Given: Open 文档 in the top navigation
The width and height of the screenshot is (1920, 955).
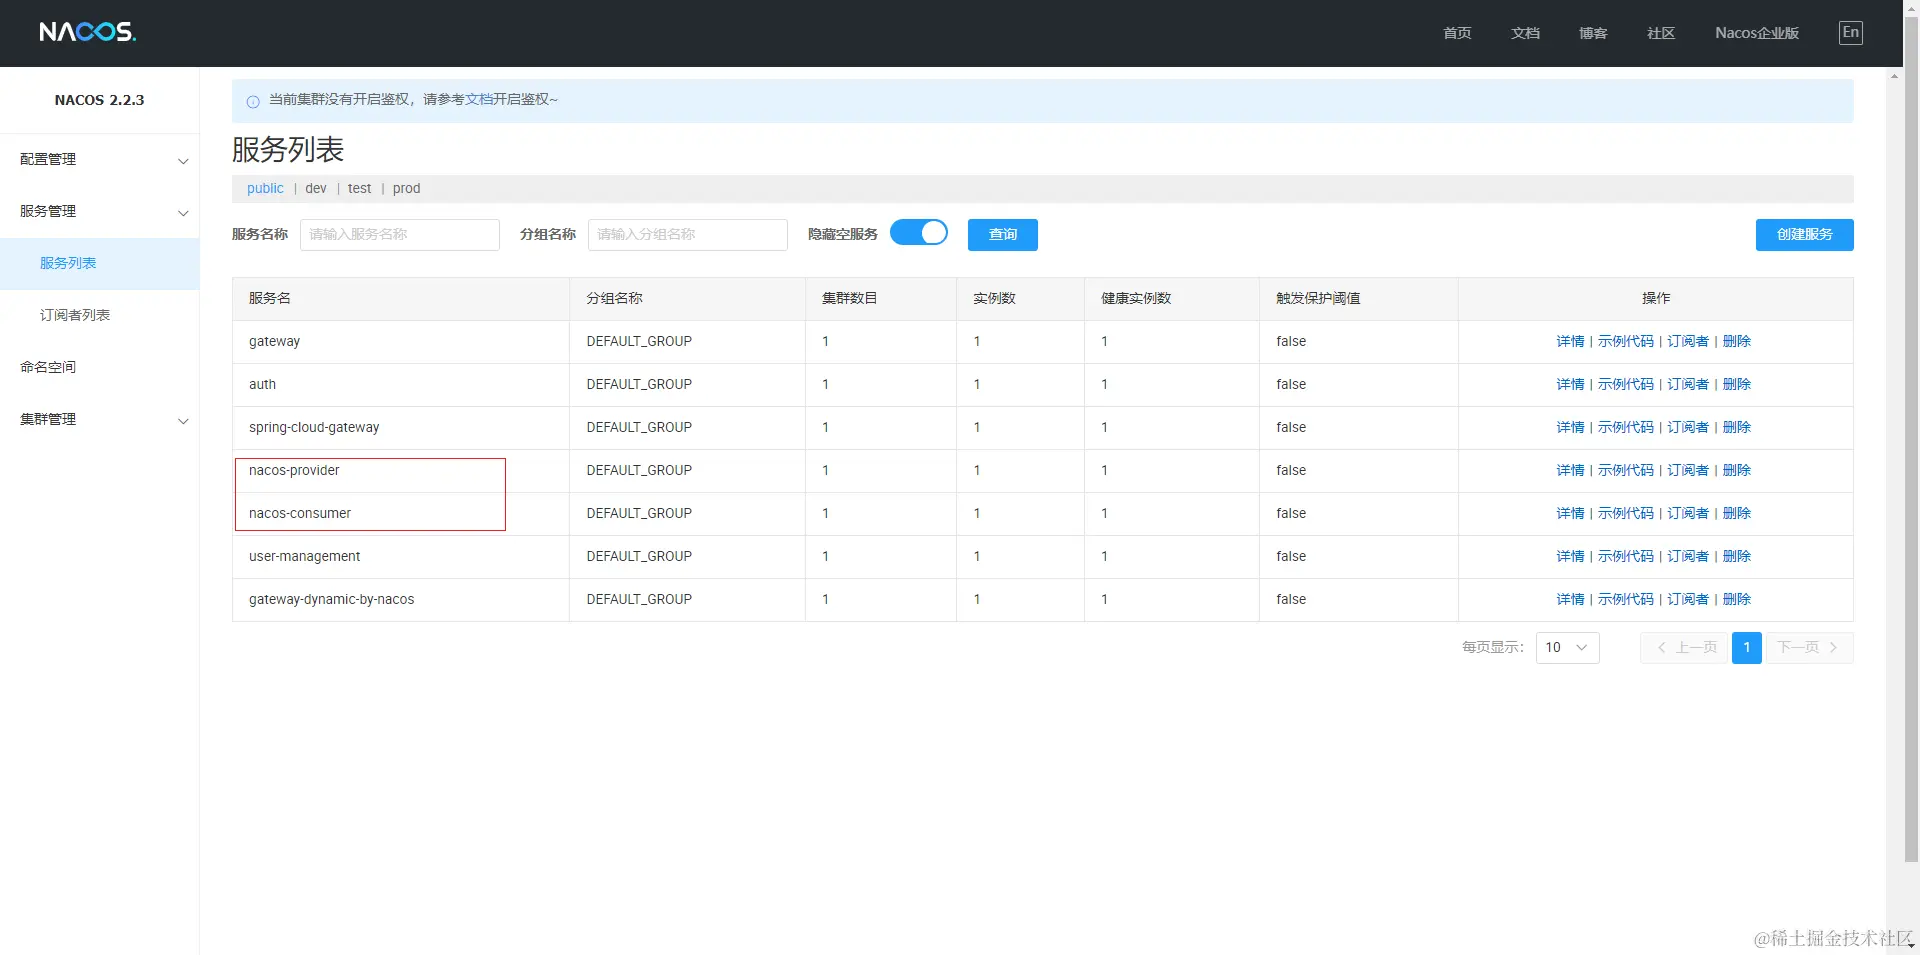Looking at the screenshot, I should point(1525,33).
